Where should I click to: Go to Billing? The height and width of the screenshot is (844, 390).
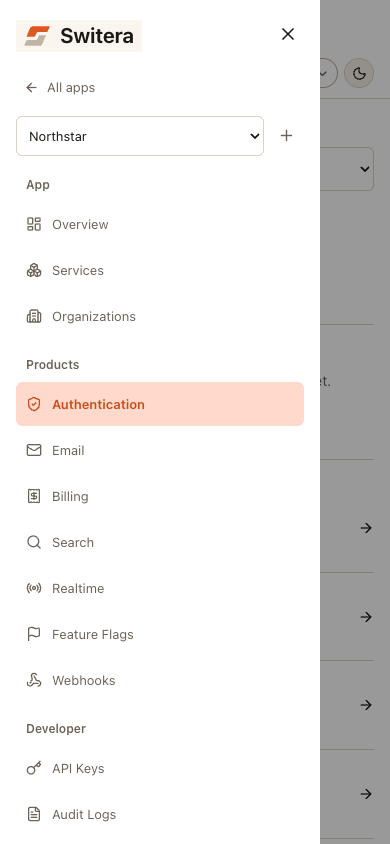pos(160,496)
